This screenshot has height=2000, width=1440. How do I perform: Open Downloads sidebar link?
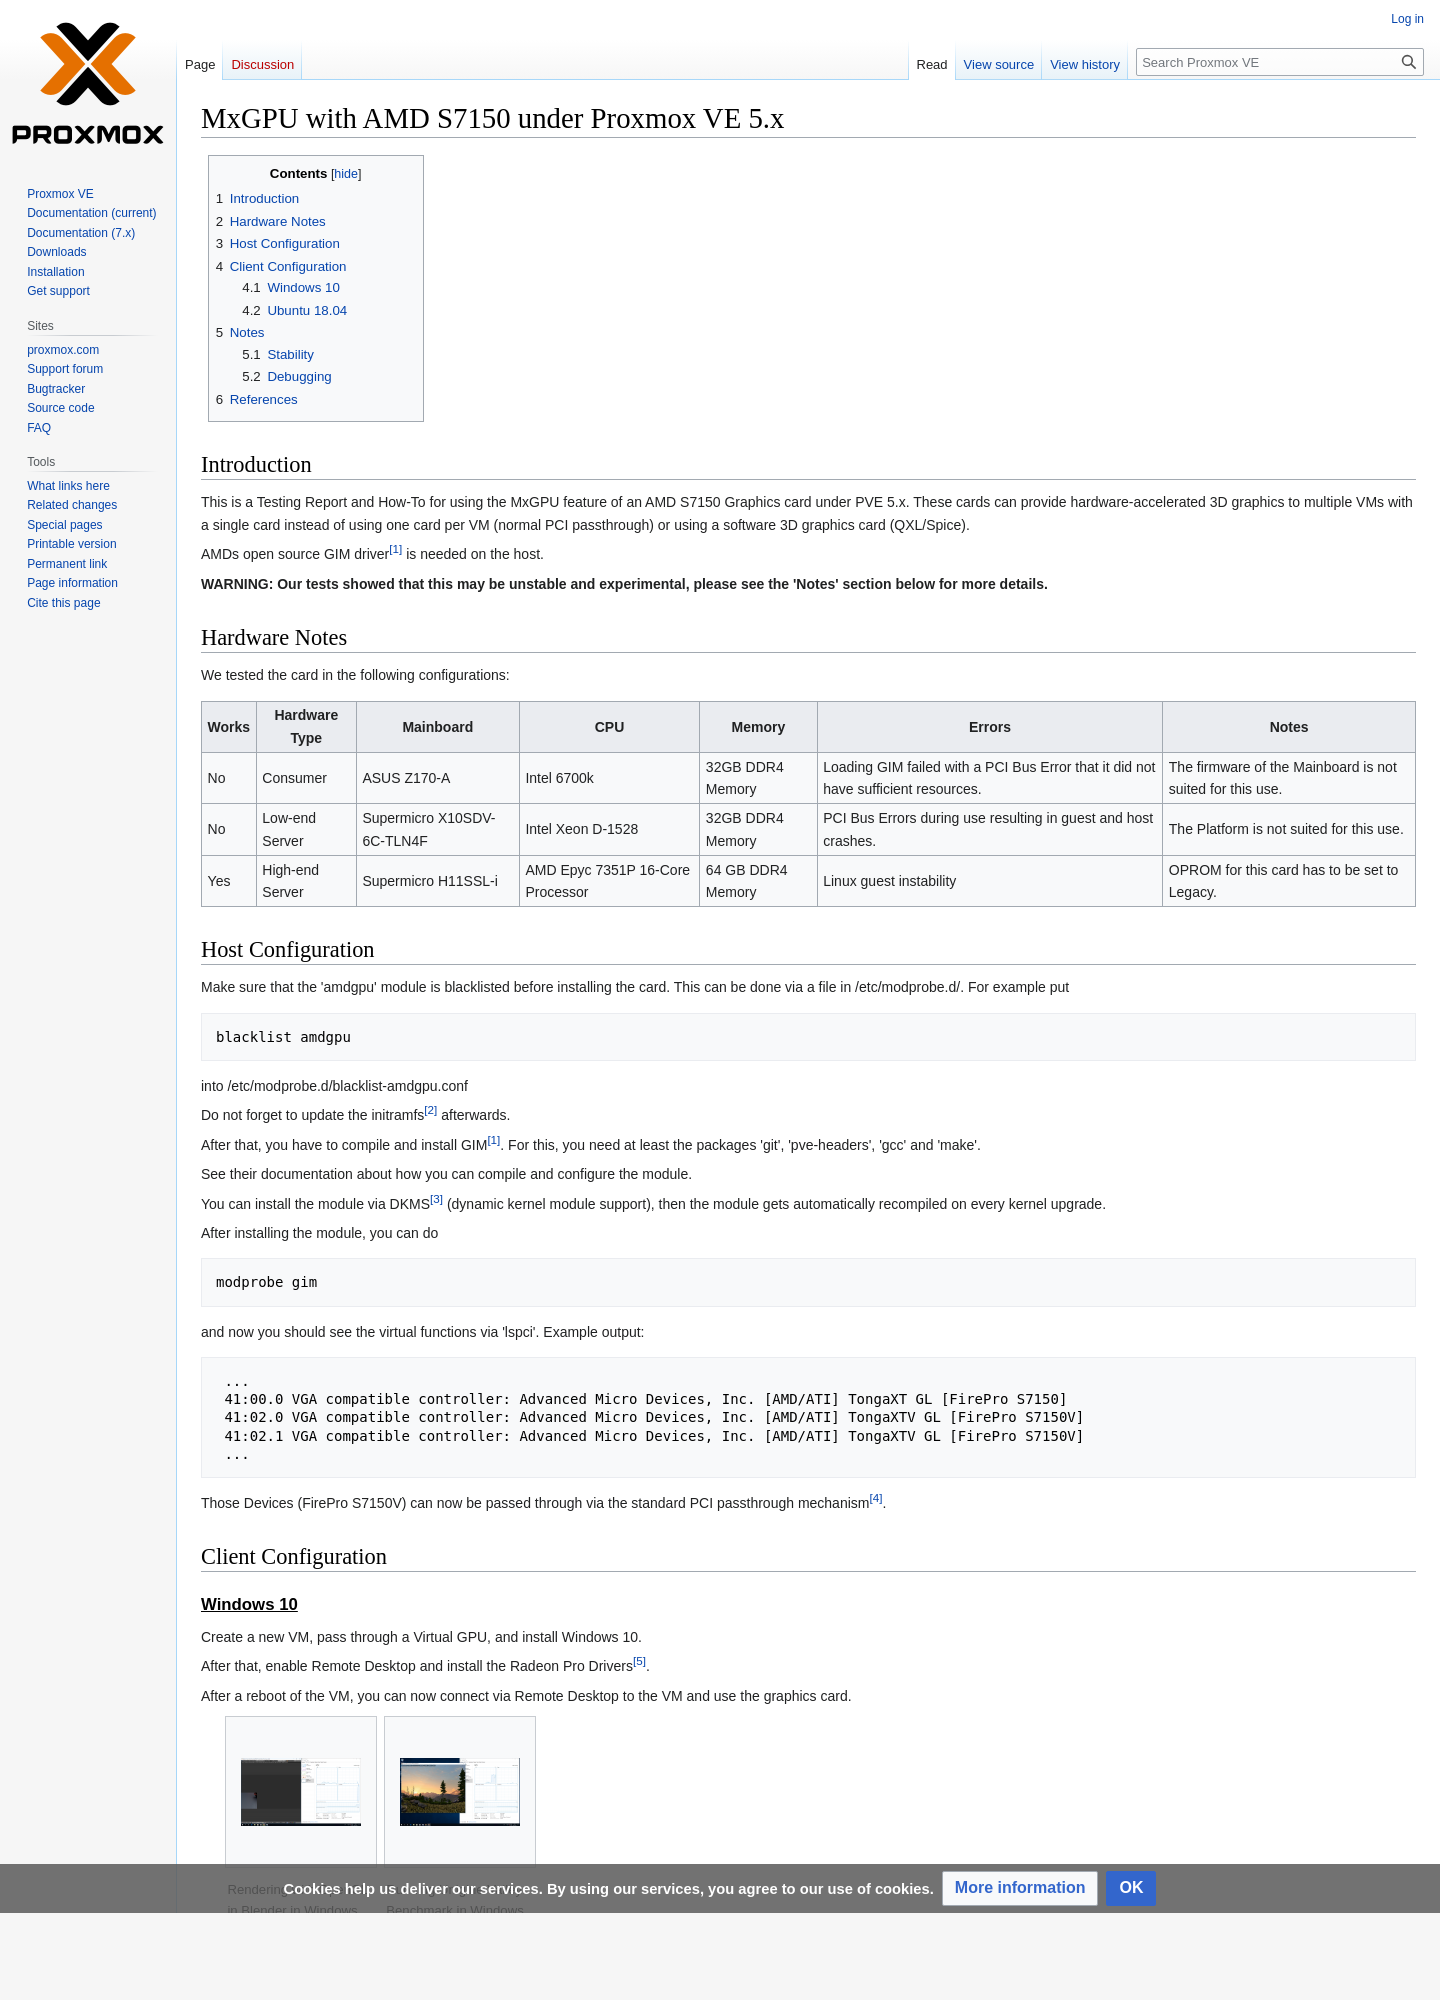click(x=56, y=252)
